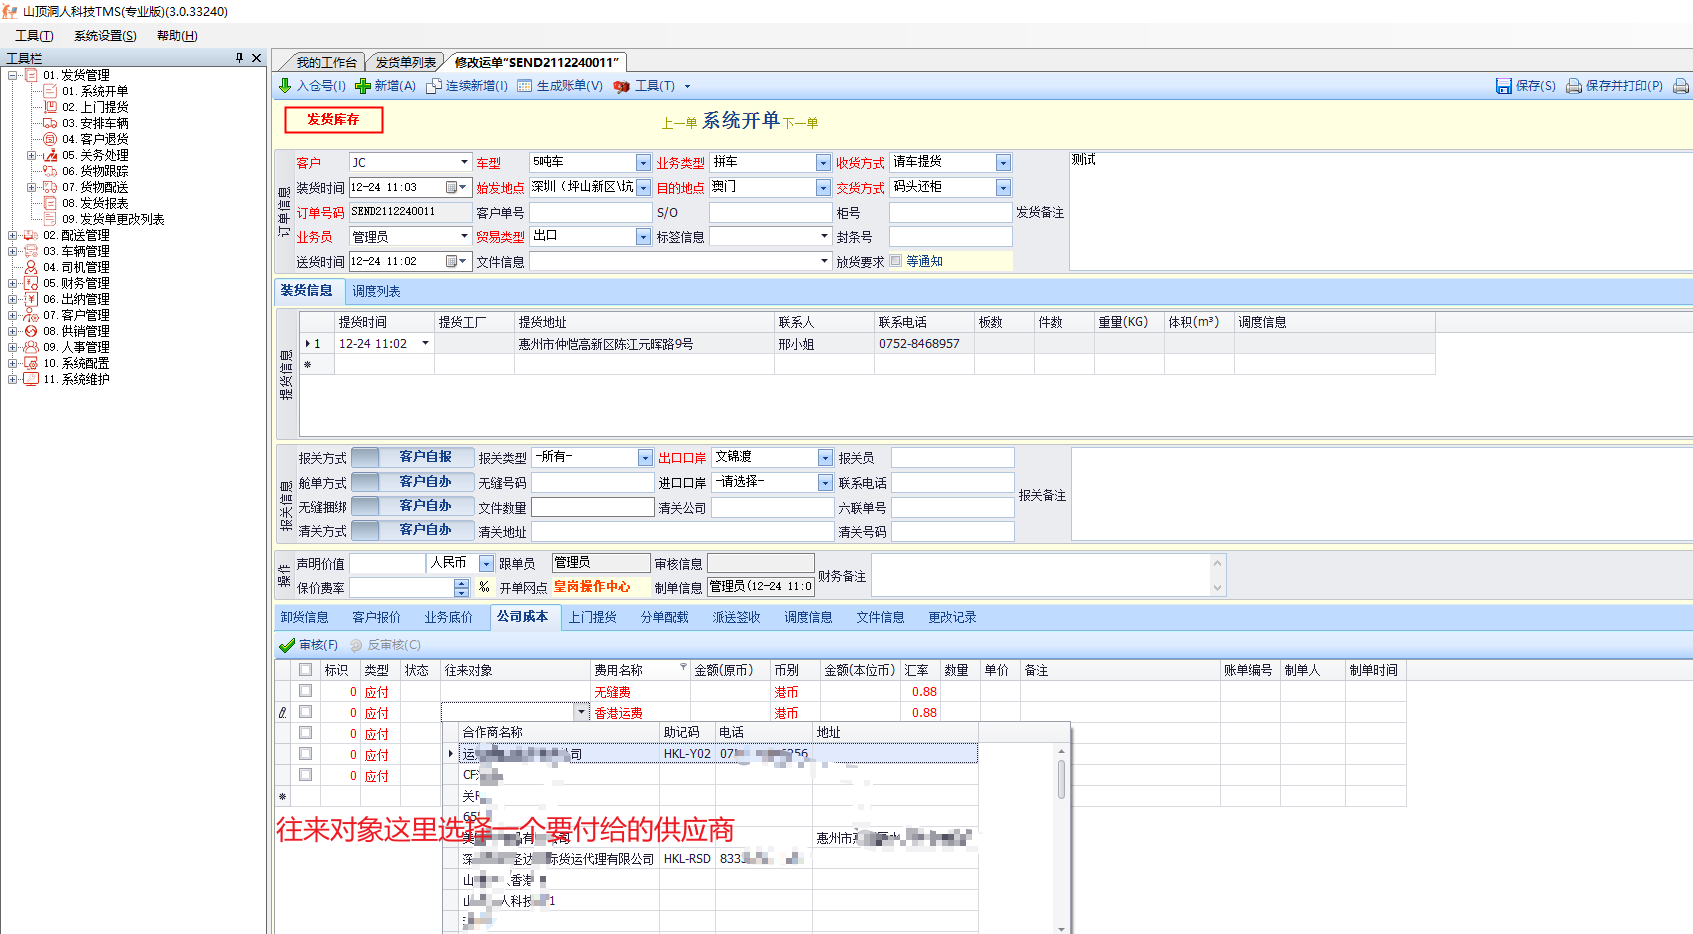The height and width of the screenshot is (934, 1693).
Task: Go to next order via 下一单 link
Action: [x=800, y=123]
